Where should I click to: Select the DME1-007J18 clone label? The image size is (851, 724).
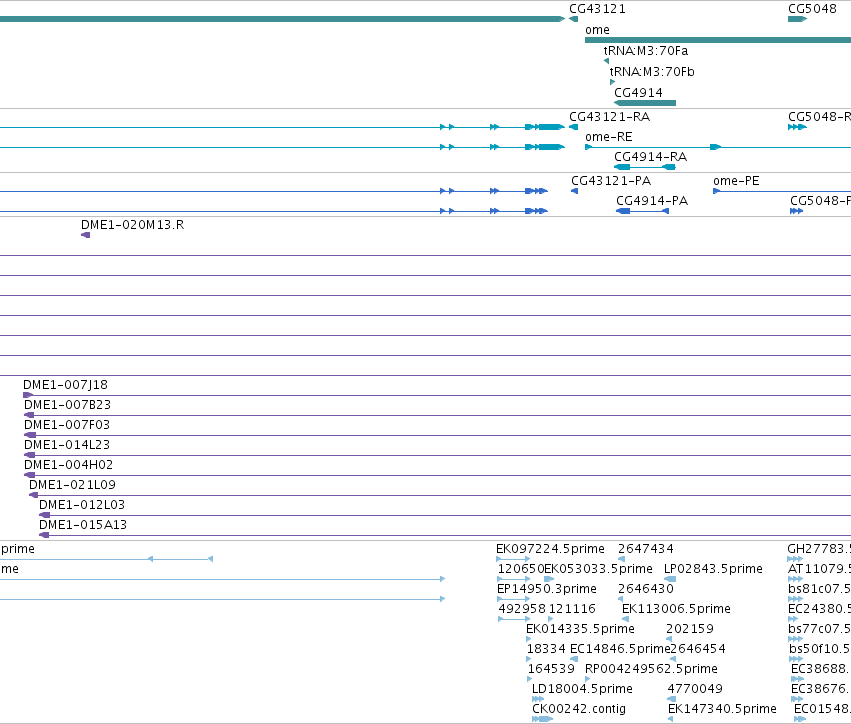coord(65,385)
